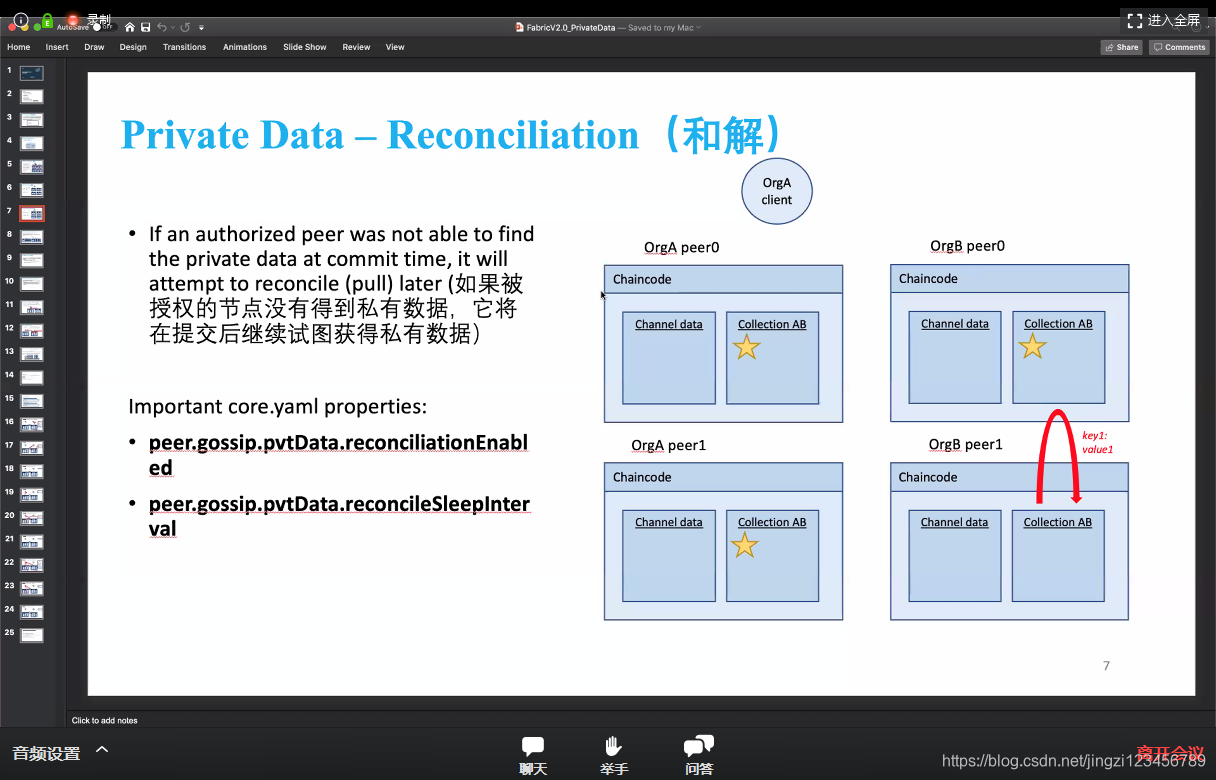The height and width of the screenshot is (780, 1216).
Task: Select slide 13 thumbnail
Action: (32, 354)
